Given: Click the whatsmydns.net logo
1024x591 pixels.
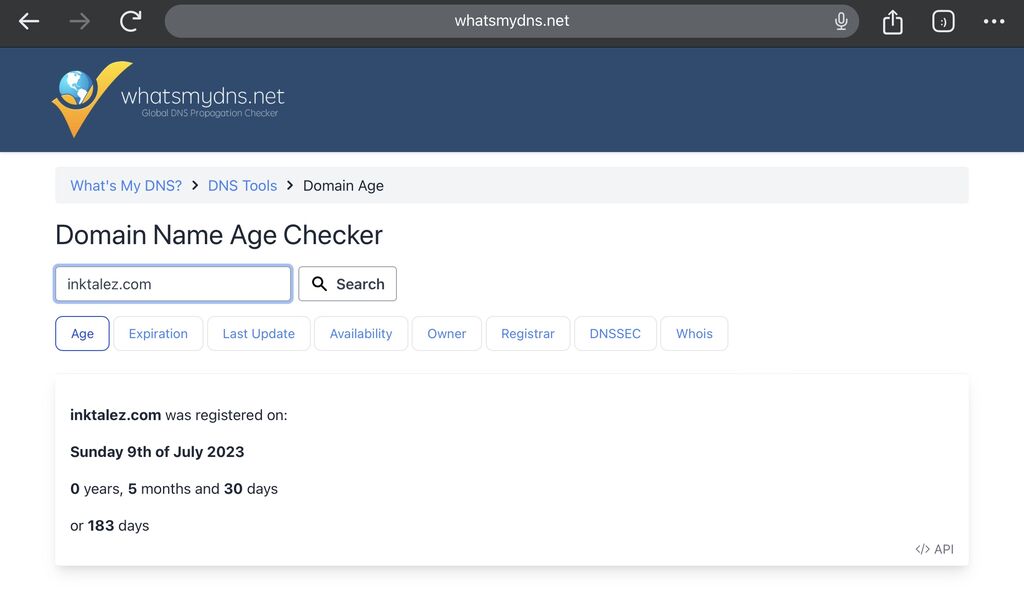Looking at the screenshot, I should pos(168,99).
